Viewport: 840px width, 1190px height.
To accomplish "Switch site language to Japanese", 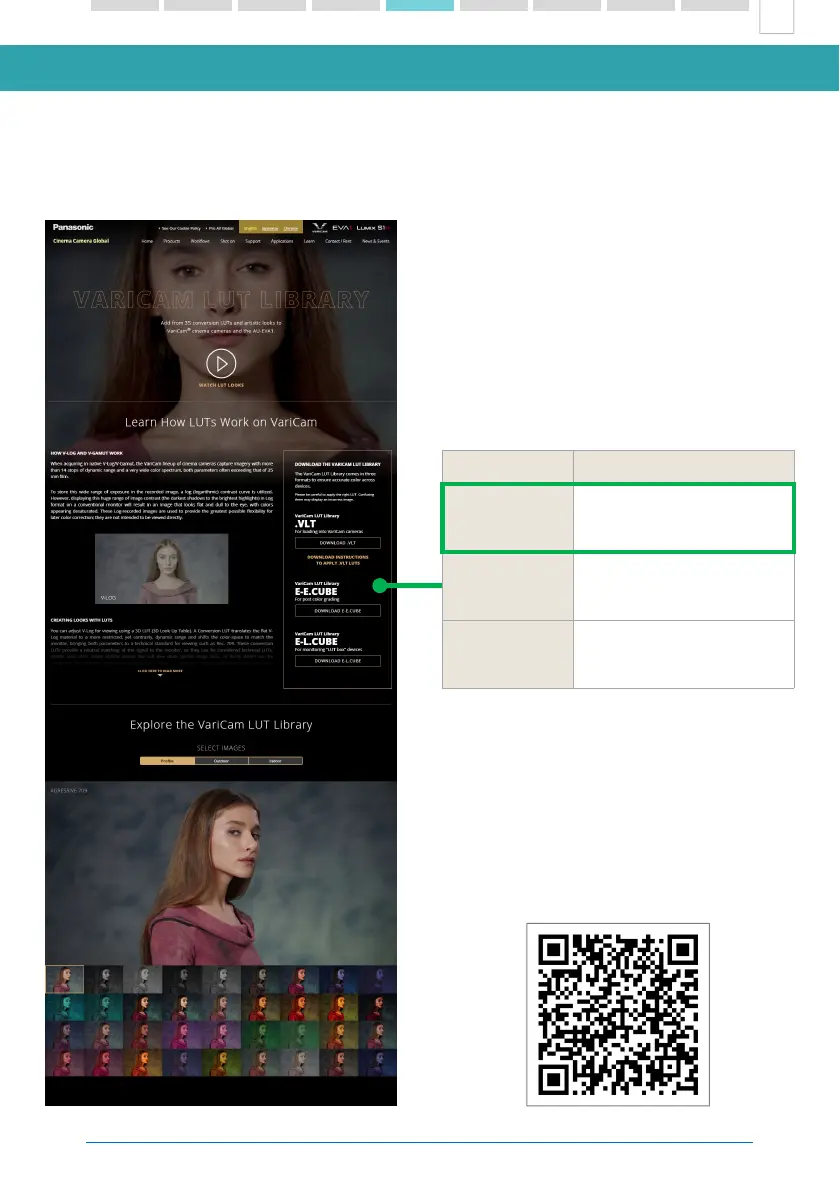I will coord(270,228).
